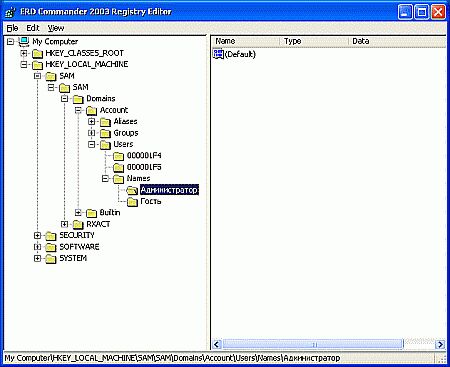Image resolution: width=450 pixels, height=367 pixels.
Task: Expand the RXACT key
Action: (x=65, y=224)
